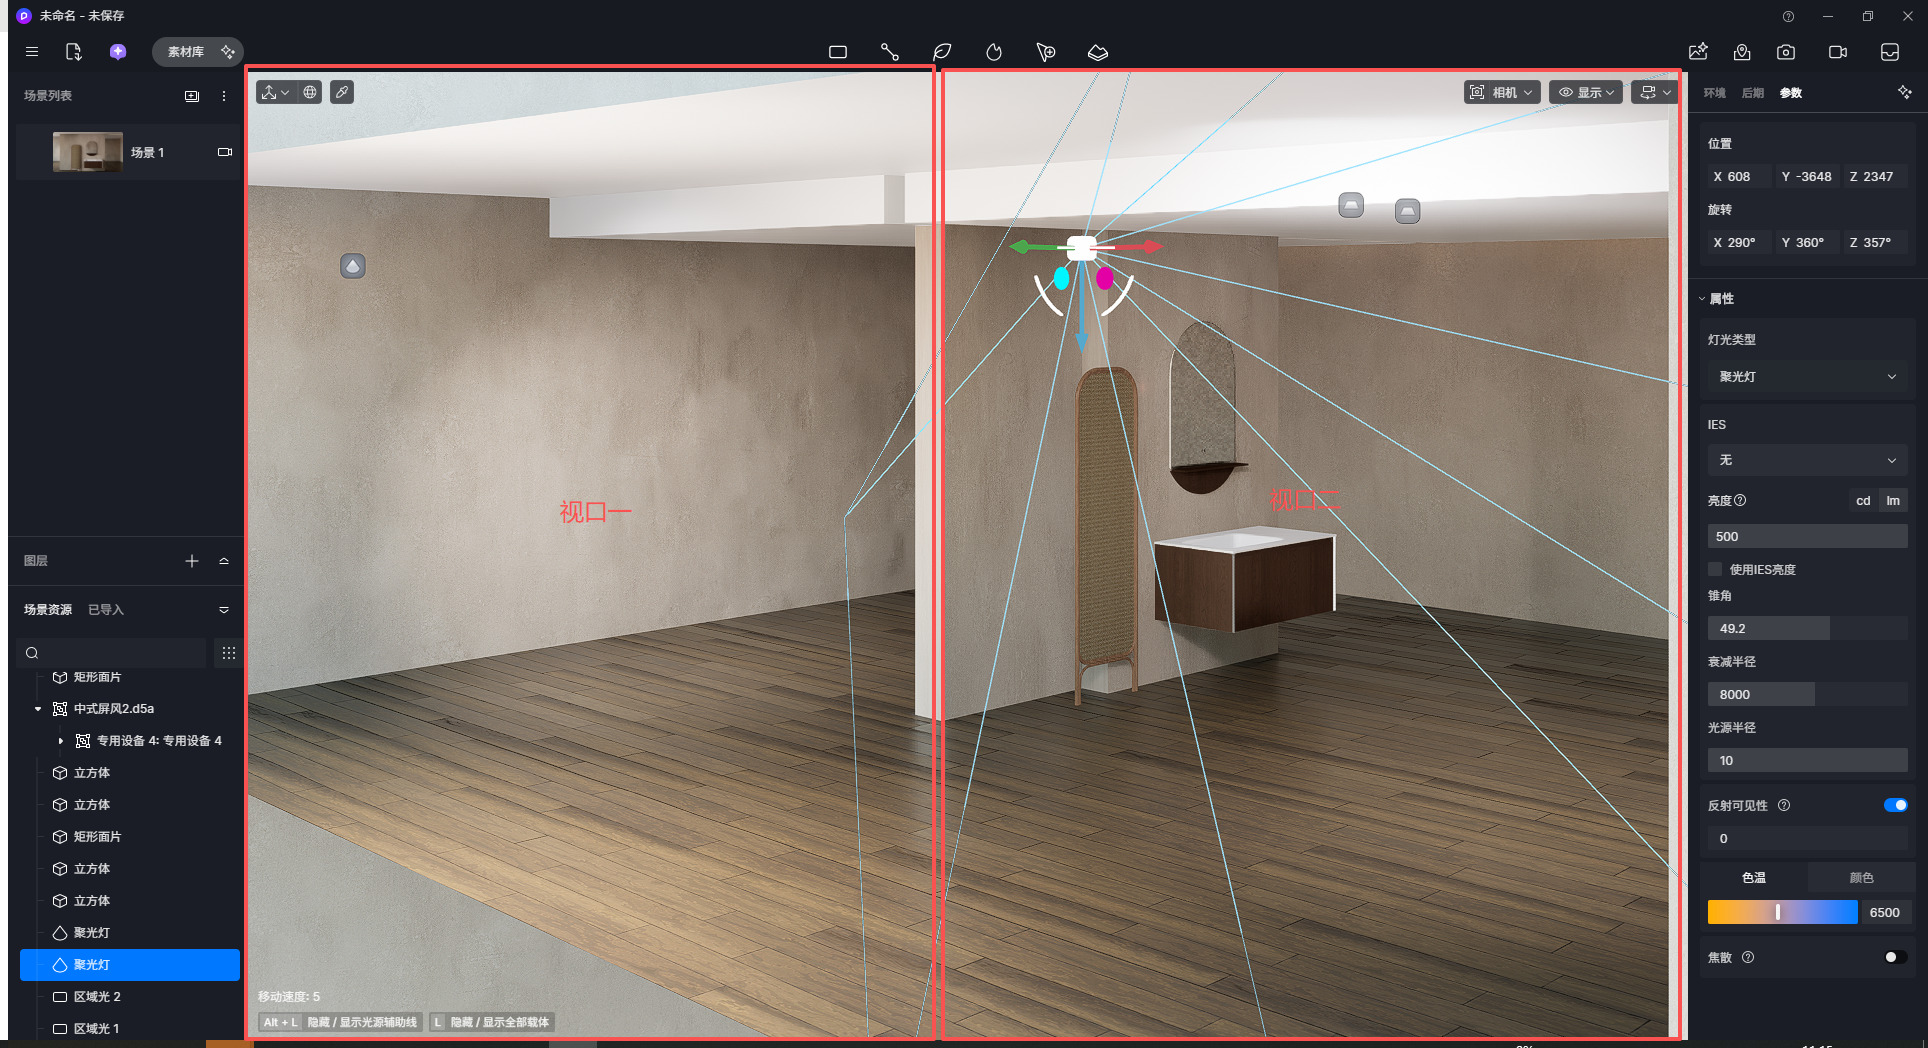Add a new layer with plus icon
The width and height of the screenshot is (1928, 1048).
pyautogui.click(x=192, y=561)
